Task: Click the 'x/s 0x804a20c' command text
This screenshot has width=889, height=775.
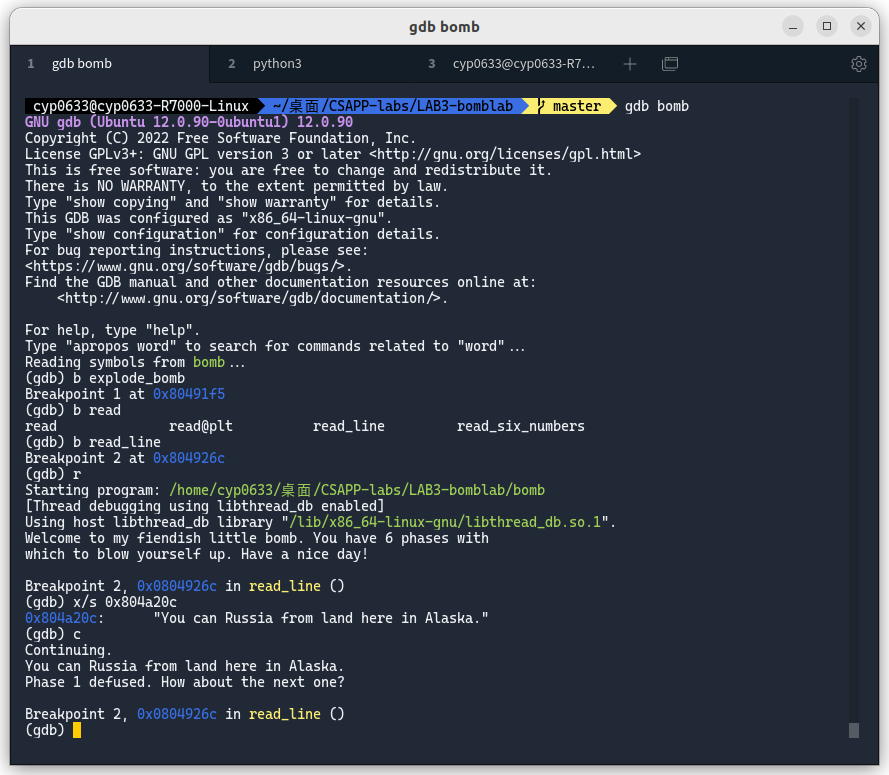Action: [x=125, y=602]
